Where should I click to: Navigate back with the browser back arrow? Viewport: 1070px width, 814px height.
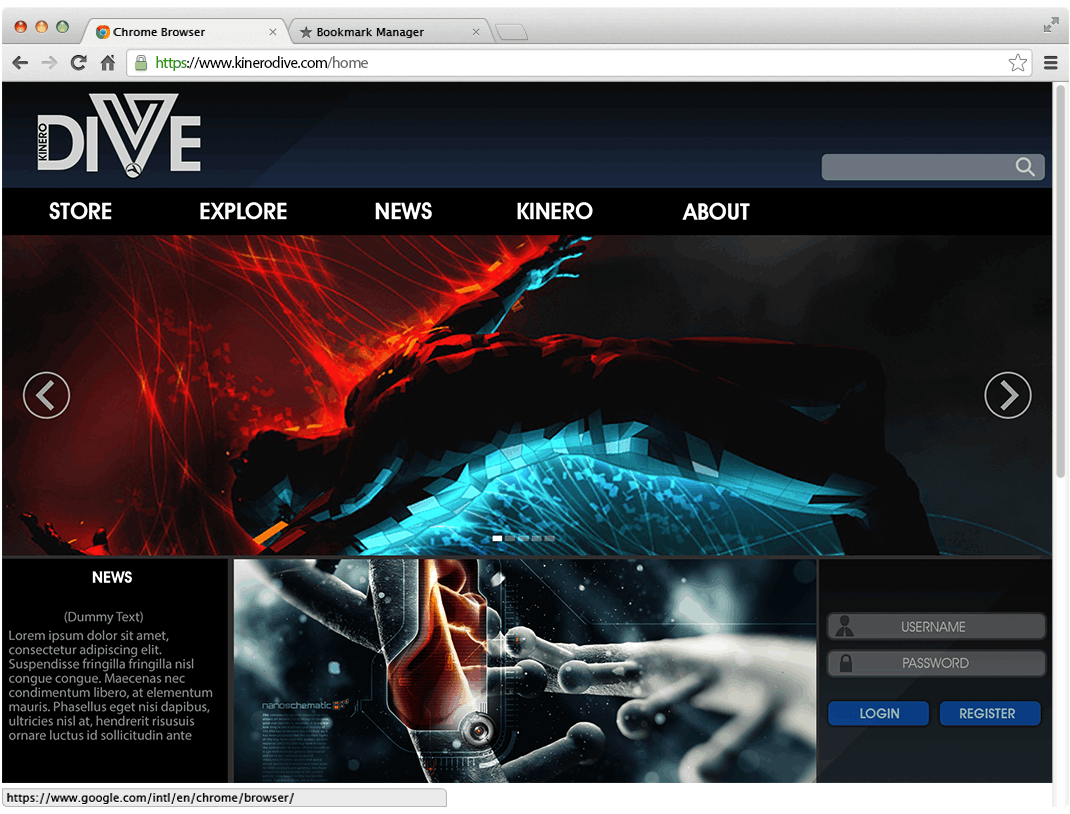pos(20,62)
